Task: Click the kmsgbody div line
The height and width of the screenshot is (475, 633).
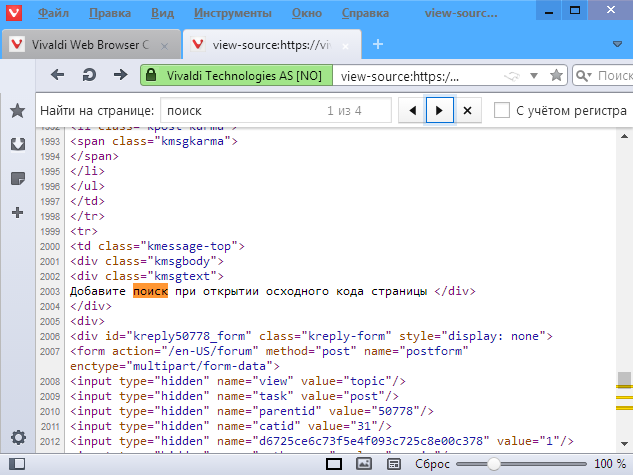Action: (x=147, y=261)
